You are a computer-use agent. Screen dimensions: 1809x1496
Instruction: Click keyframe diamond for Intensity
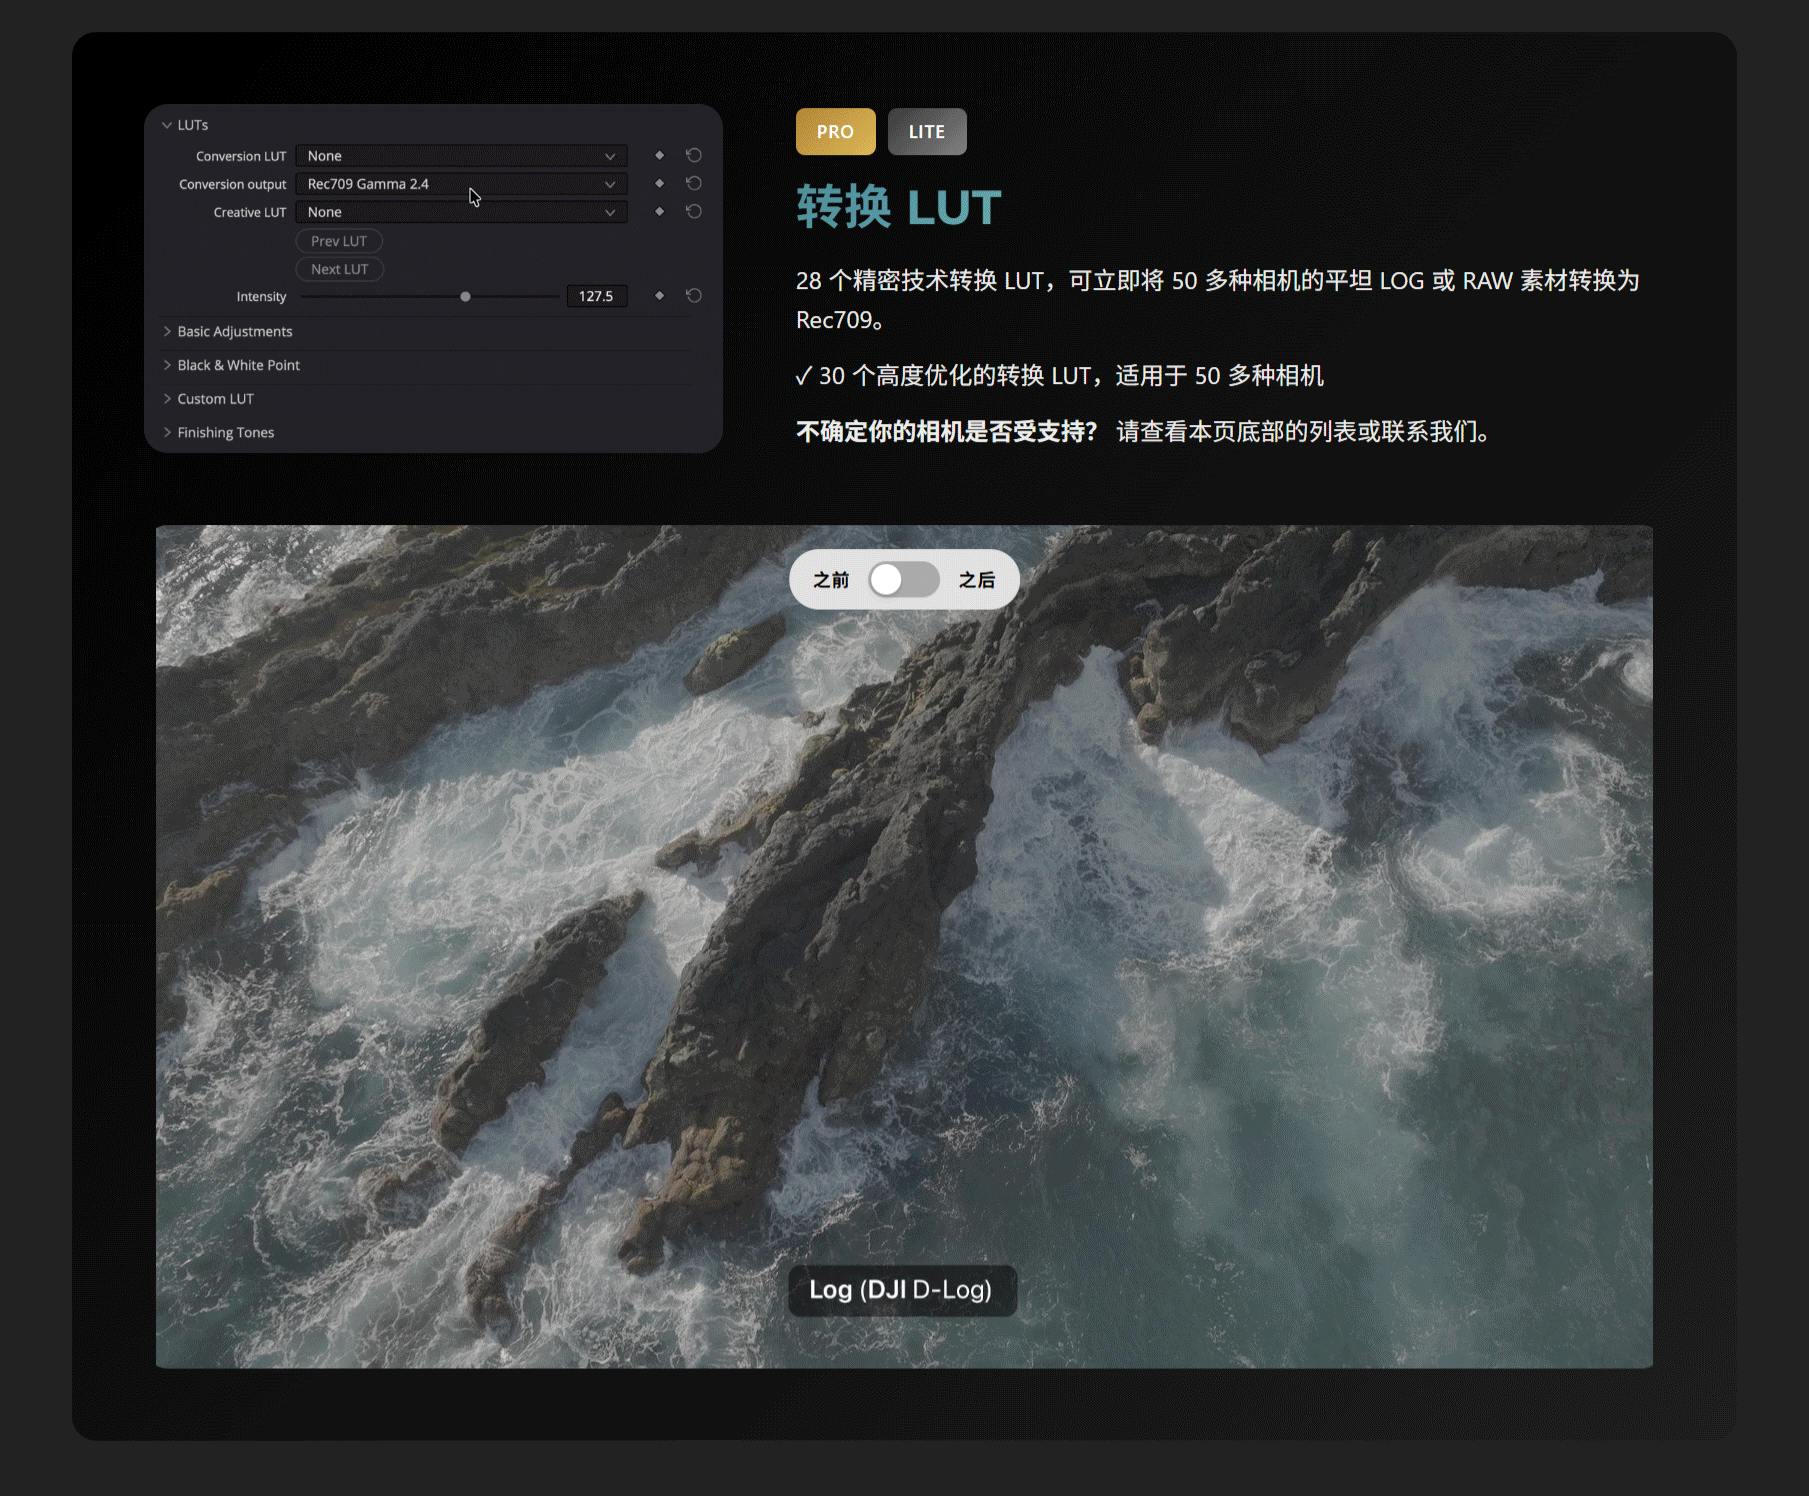click(x=659, y=295)
